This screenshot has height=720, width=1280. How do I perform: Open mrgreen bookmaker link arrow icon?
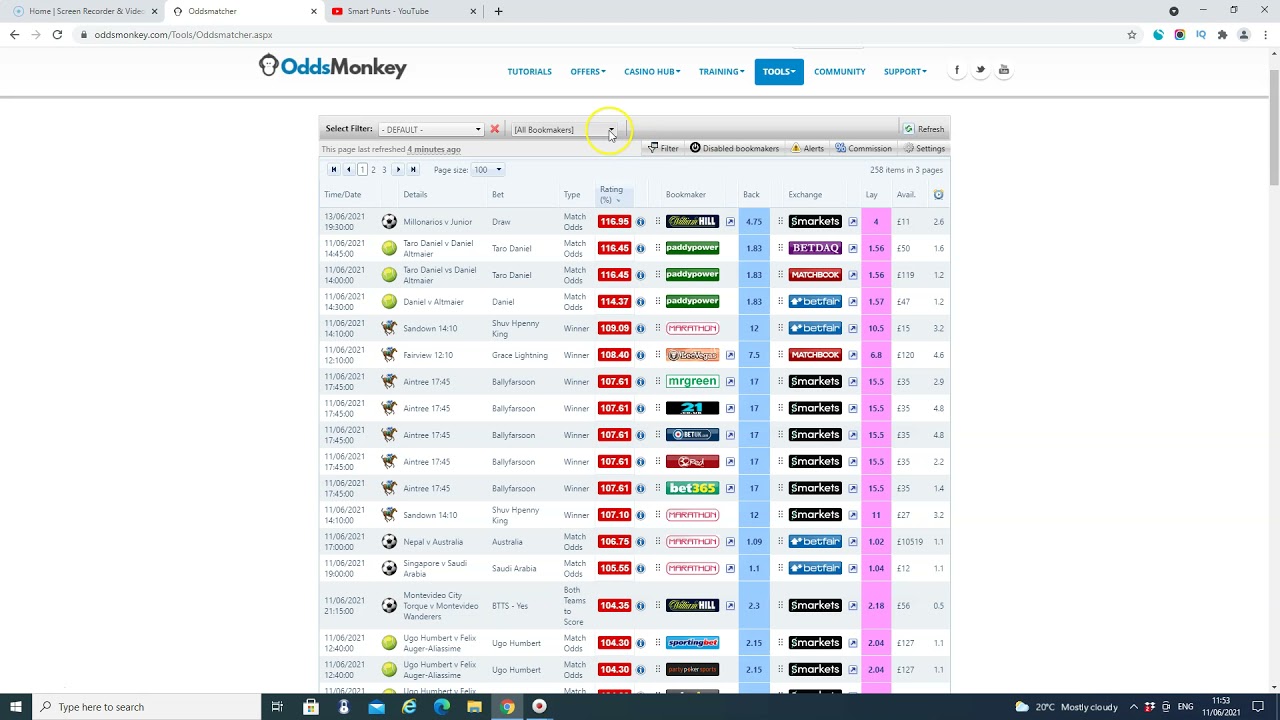[730, 382]
